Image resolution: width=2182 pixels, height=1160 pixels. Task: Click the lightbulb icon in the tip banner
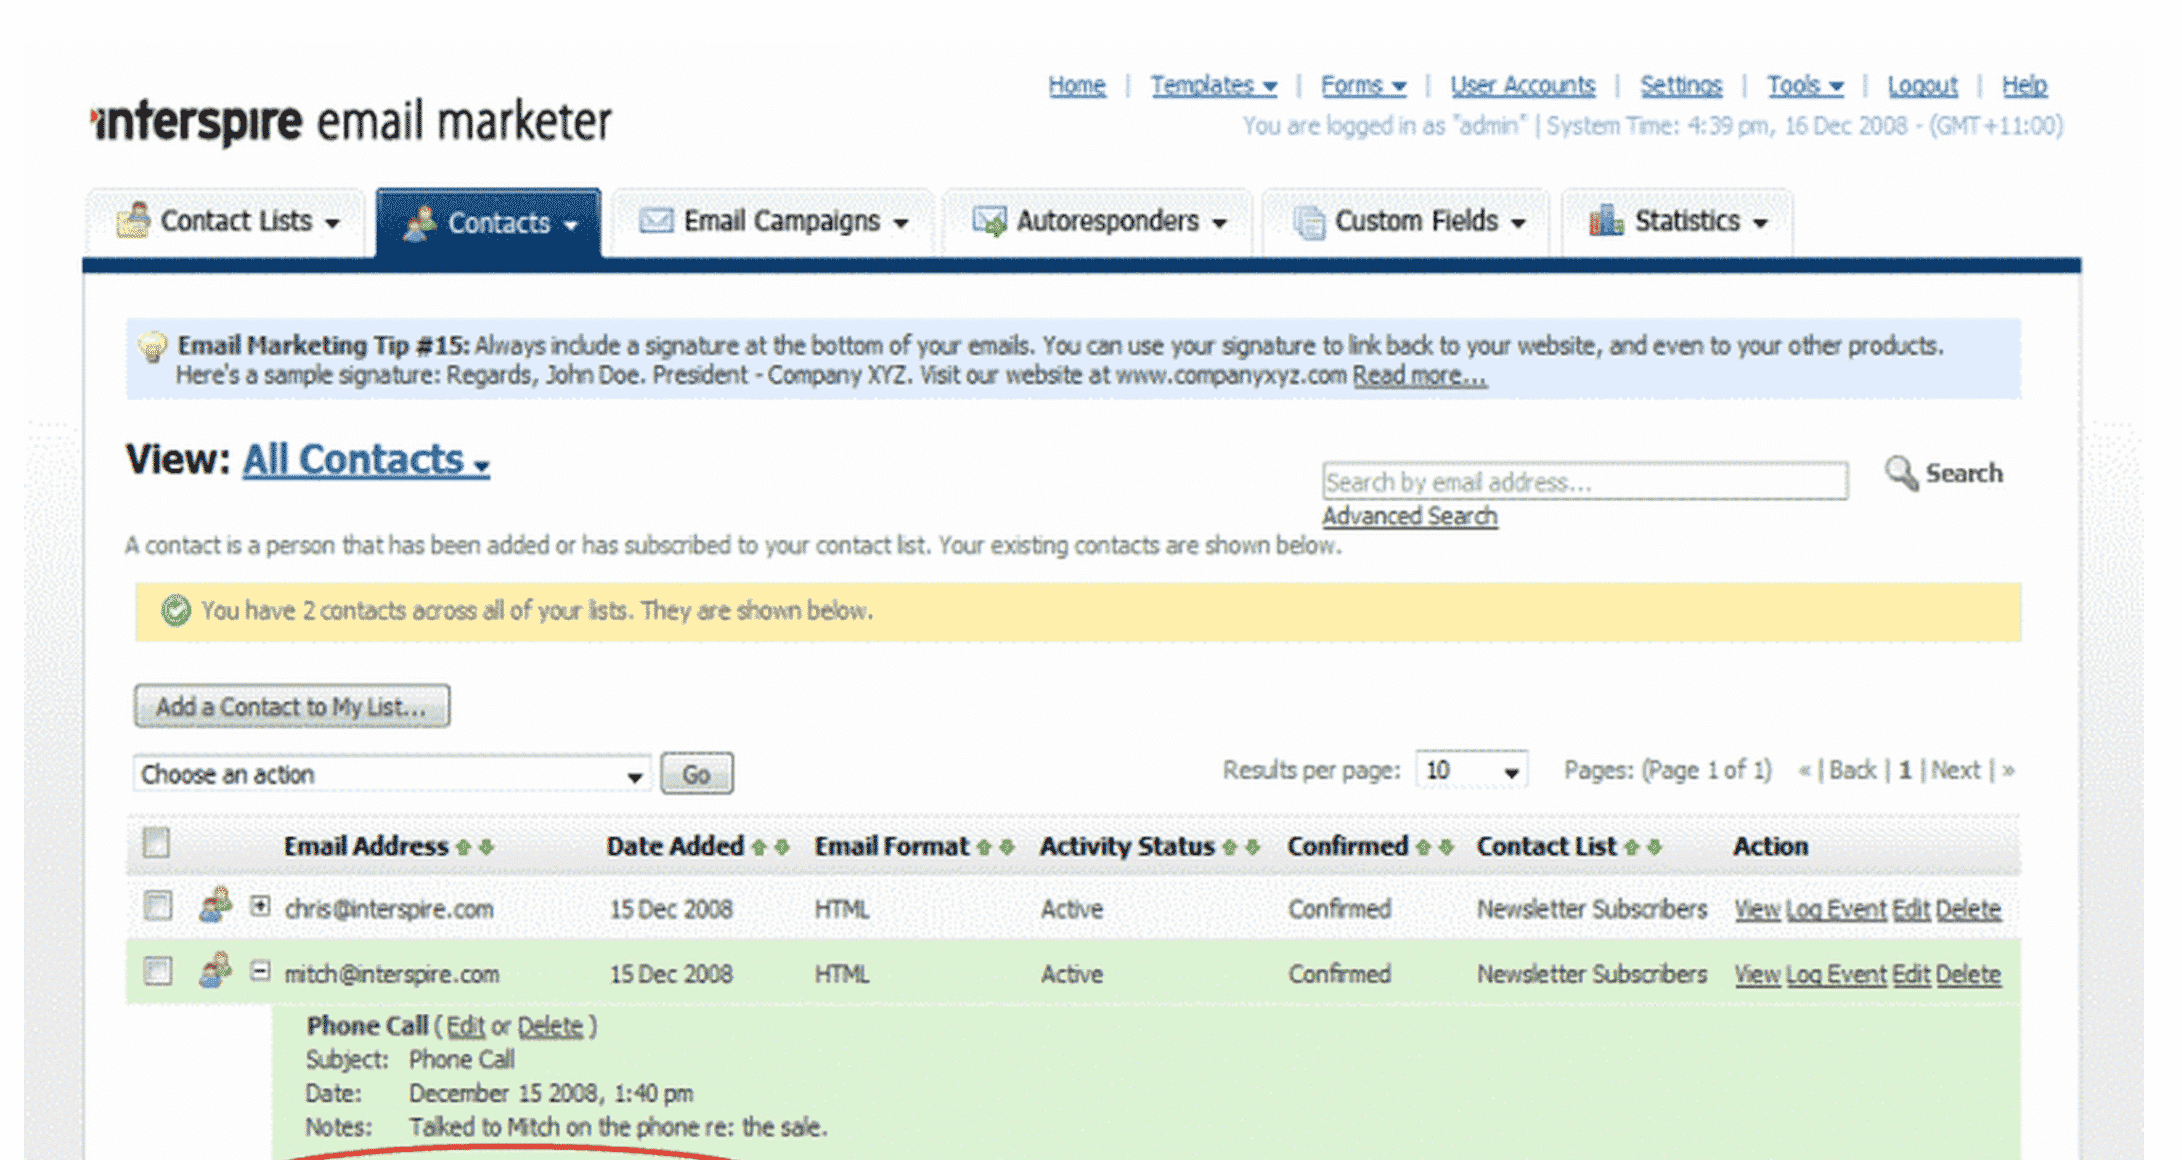point(153,344)
